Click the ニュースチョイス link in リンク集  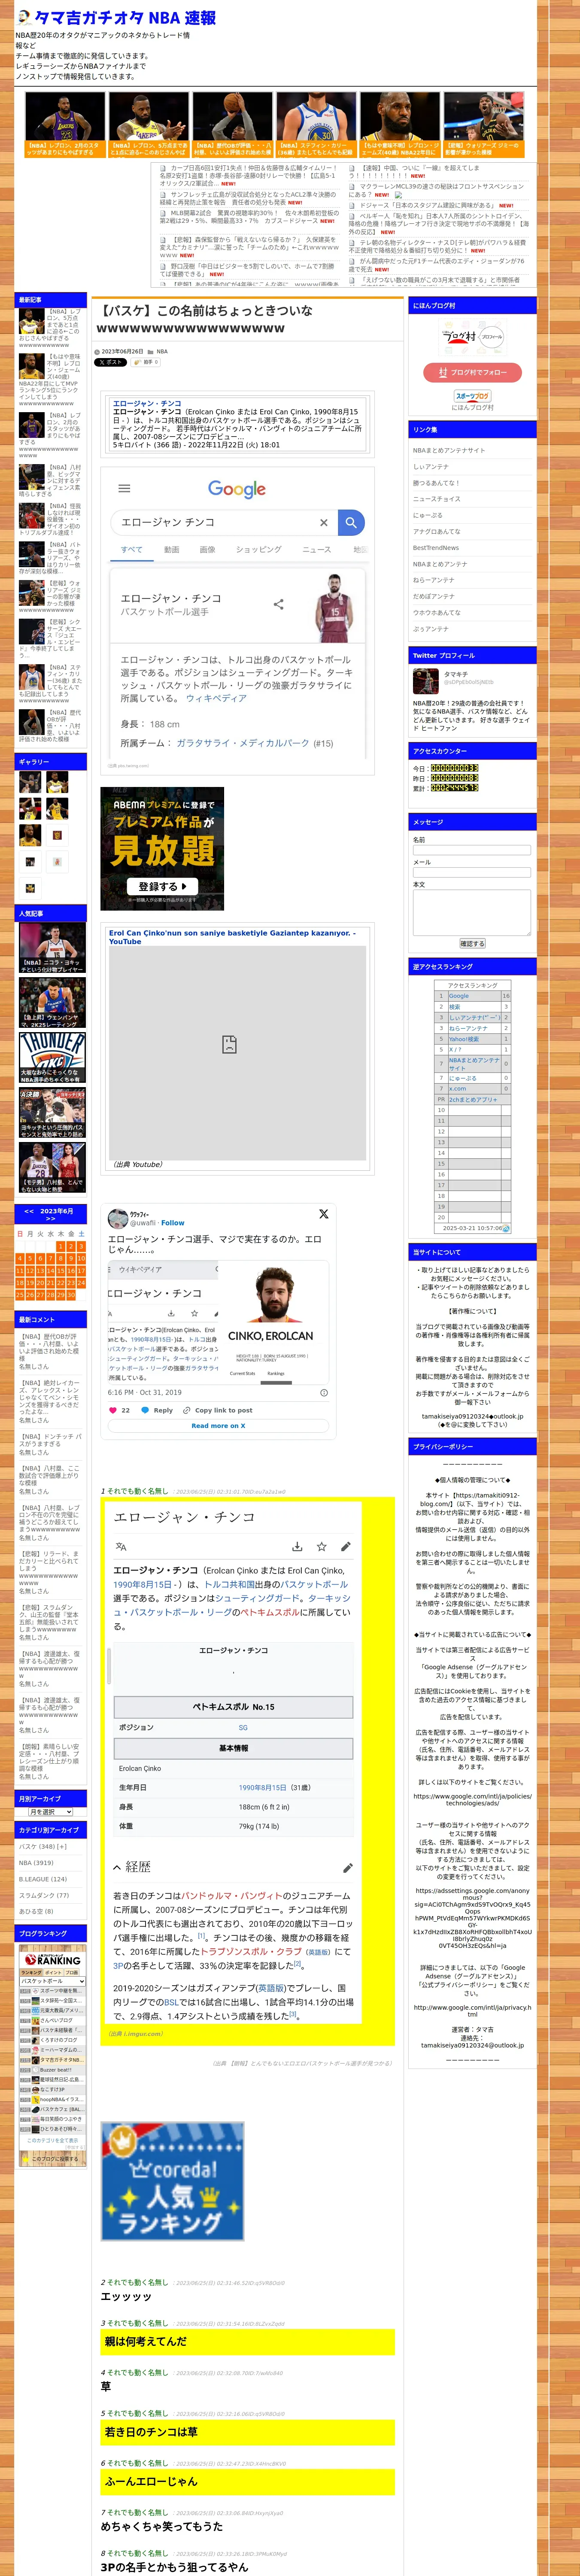coord(437,499)
